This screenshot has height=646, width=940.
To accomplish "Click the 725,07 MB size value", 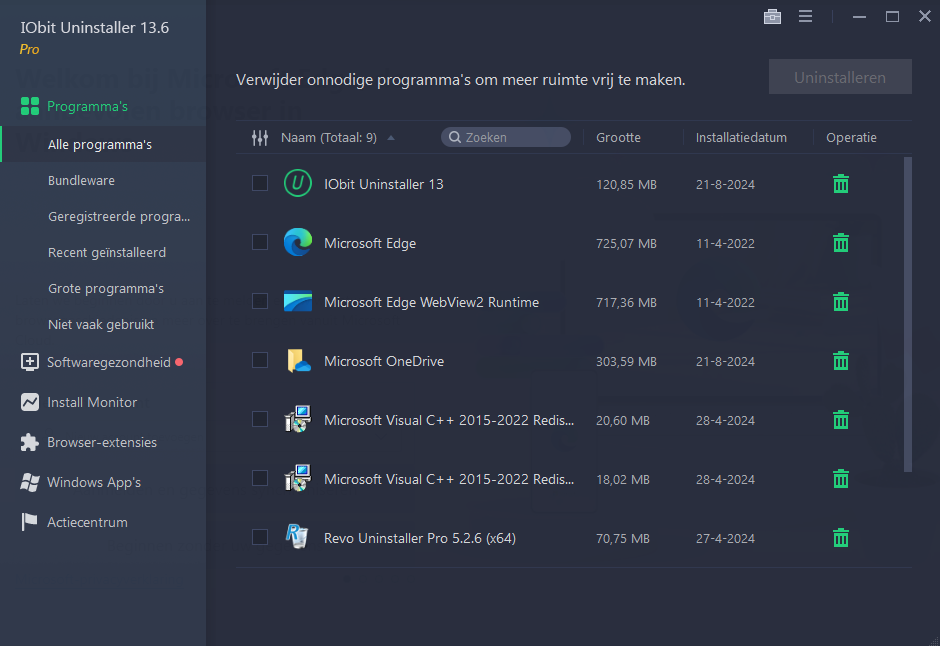I will pyautogui.click(x=626, y=243).
